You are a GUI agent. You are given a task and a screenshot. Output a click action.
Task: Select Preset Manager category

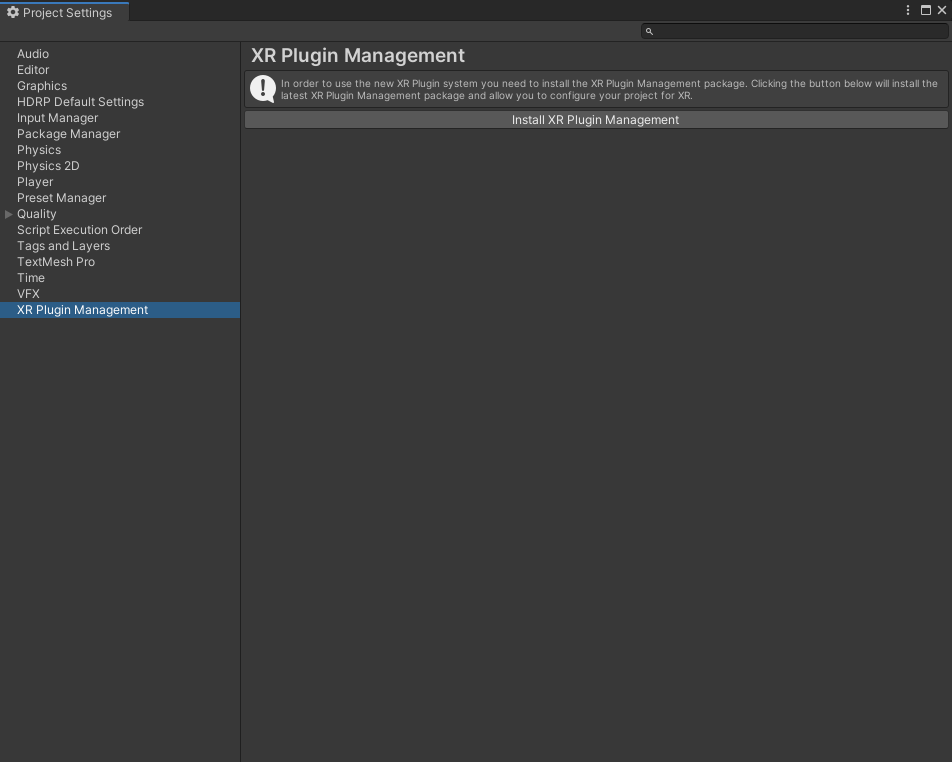pyautogui.click(x=61, y=198)
